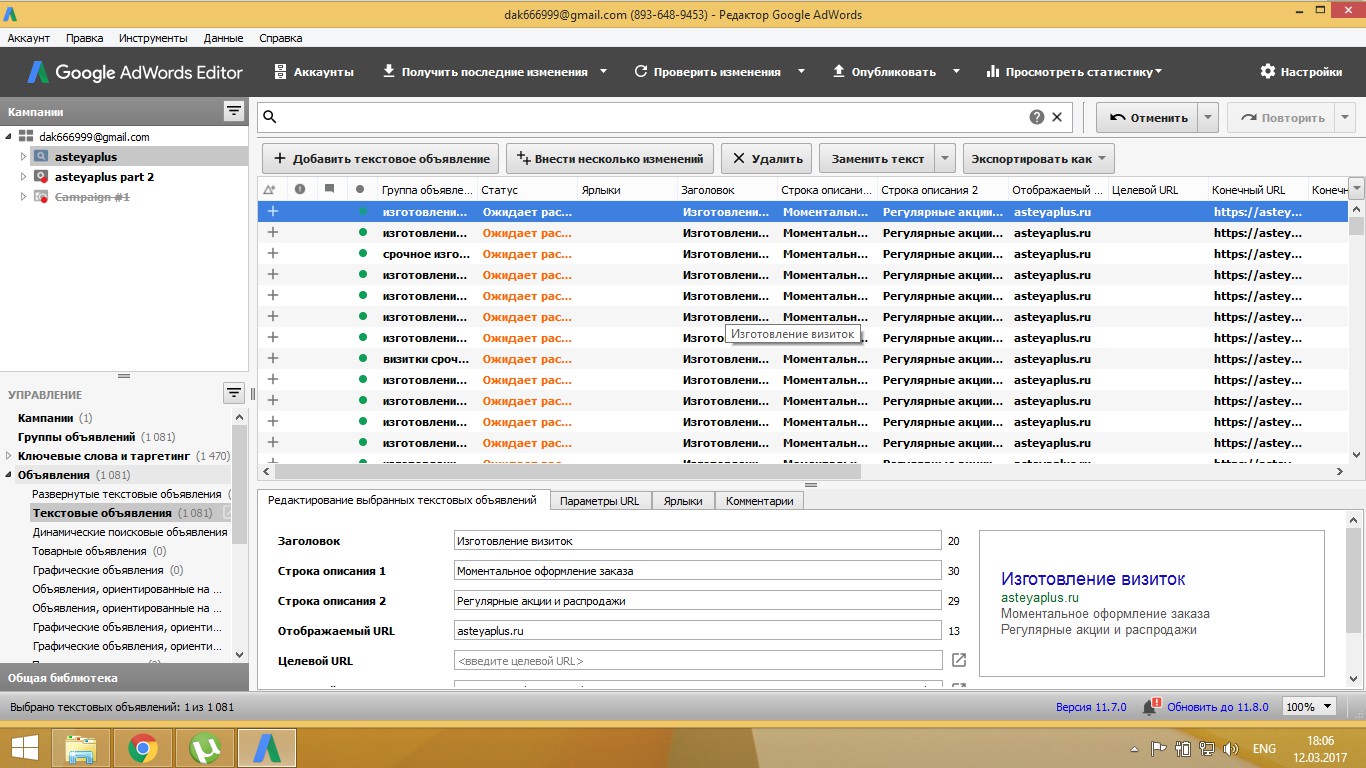
Task: Click the filter icon beside УПРАВЛЕНИЕ
Action: click(x=234, y=393)
